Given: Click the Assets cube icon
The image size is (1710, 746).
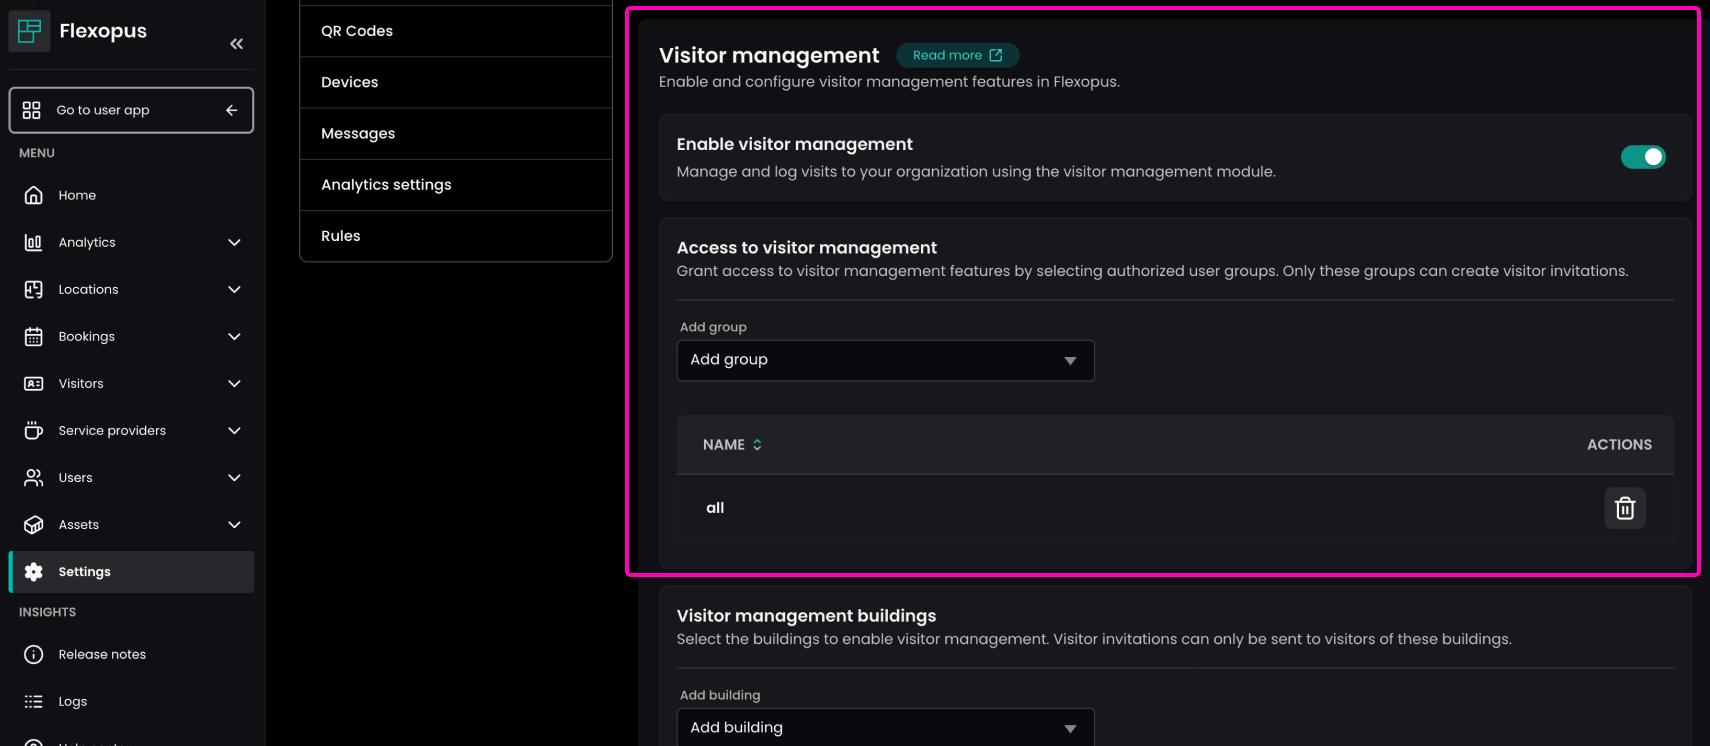Looking at the screenshot, I should [34, 525].
